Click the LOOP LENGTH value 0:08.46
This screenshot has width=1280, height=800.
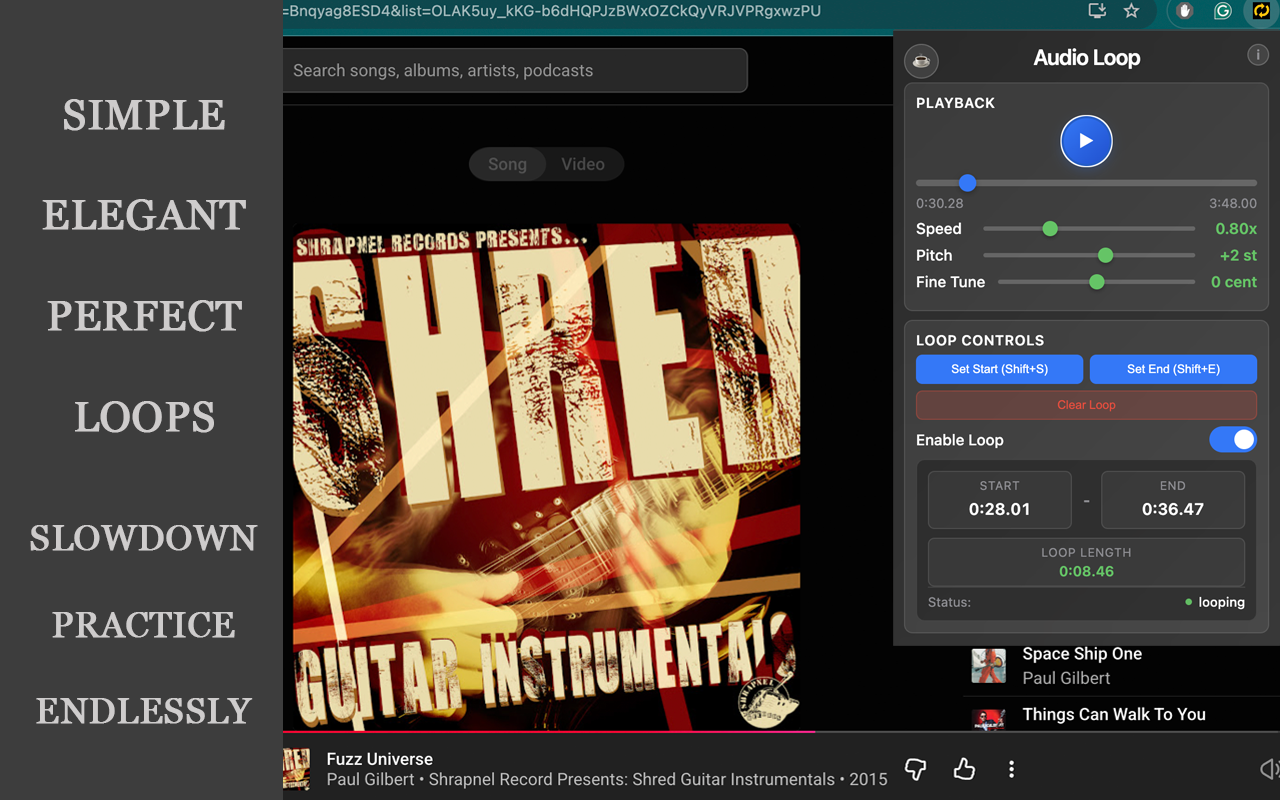1086,571
